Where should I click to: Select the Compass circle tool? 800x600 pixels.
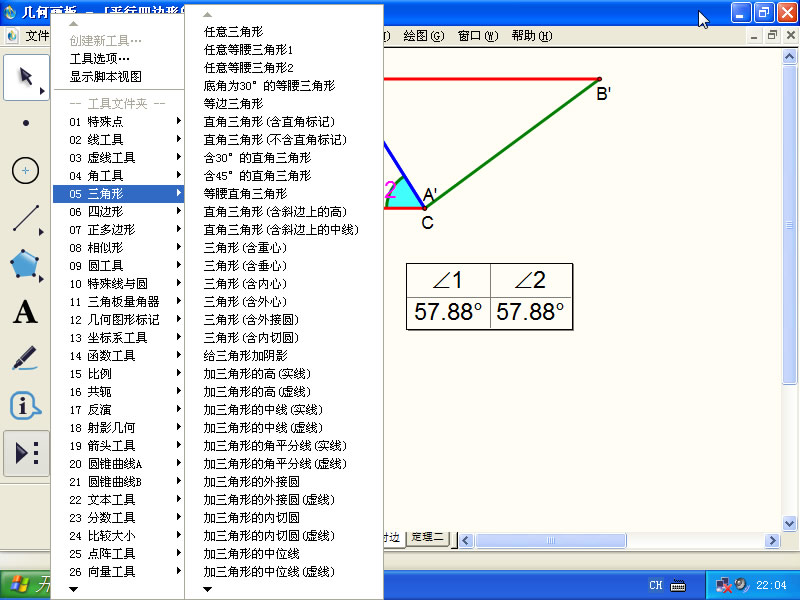26,171
